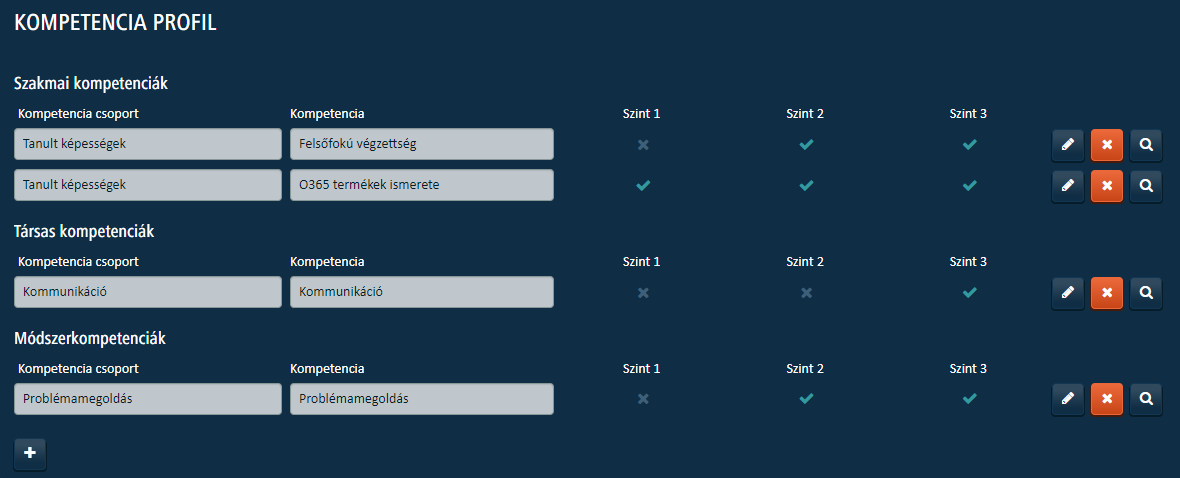View details of Problémamegoldás row
The height and width of the screenshot is (478, 1180).
(x=1146, y=399)
